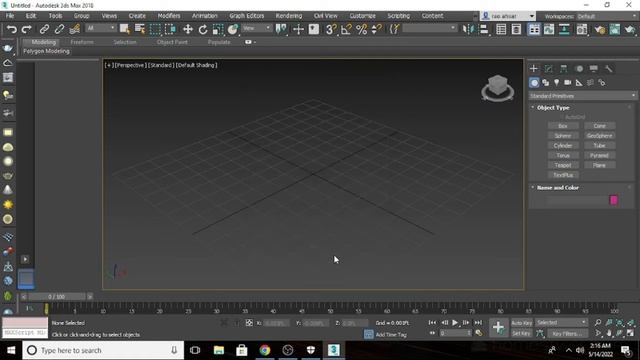
Task: Open the Curve Editor
Action: (x=549, y=29)
